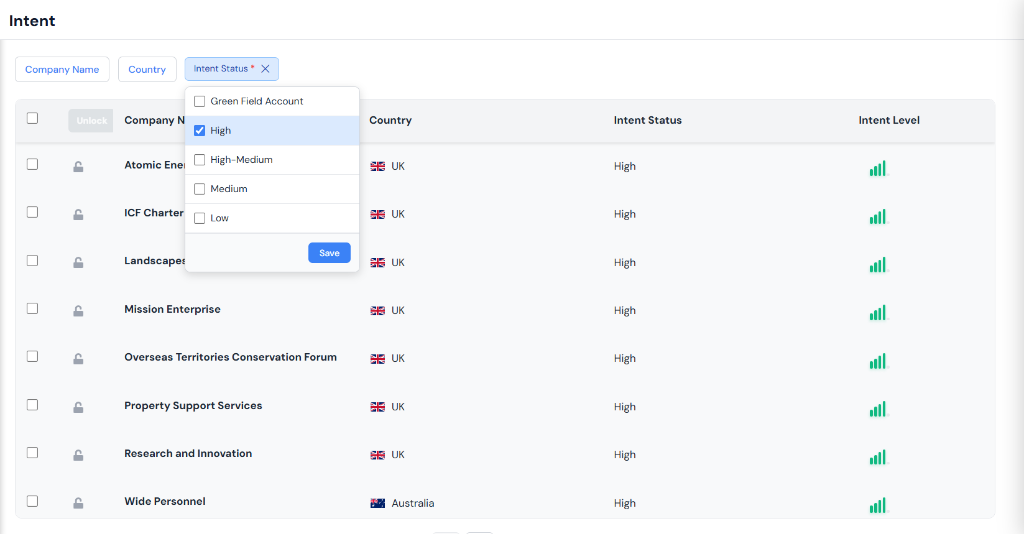Select the Research and Innovation row checkbox

[33, 452]
